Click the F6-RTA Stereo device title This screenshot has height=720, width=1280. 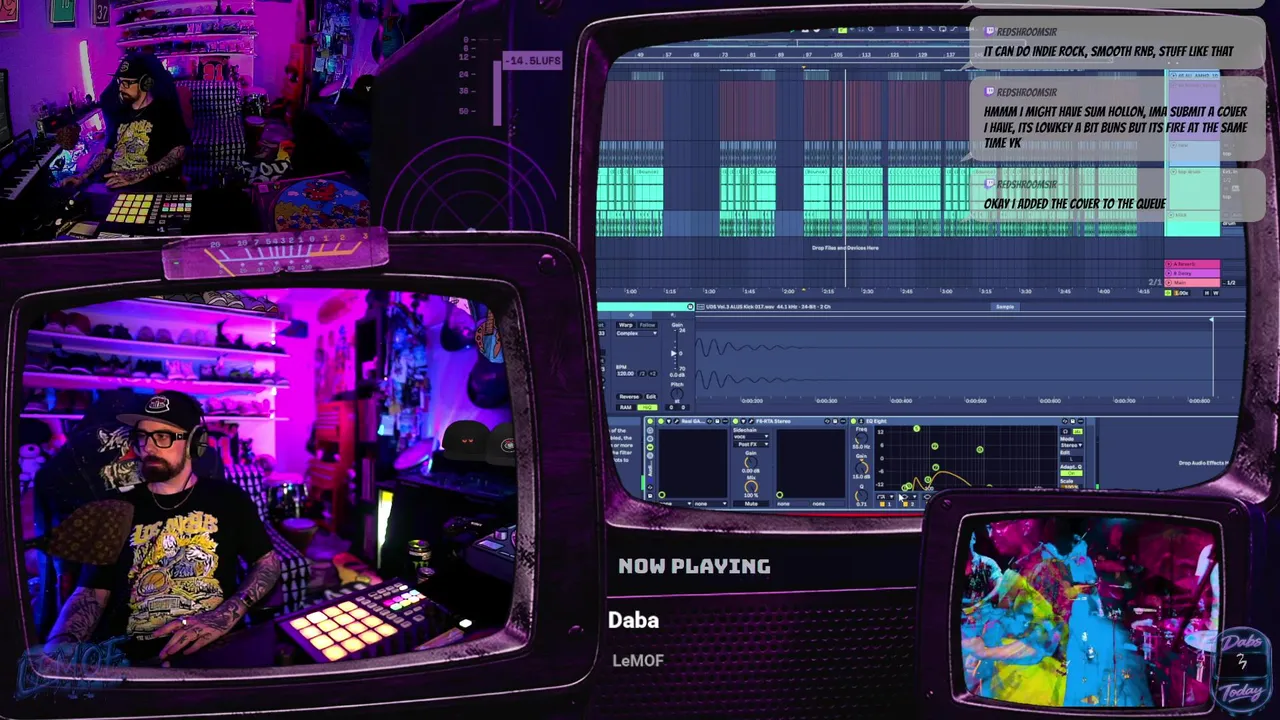click(x=773, y=421)
